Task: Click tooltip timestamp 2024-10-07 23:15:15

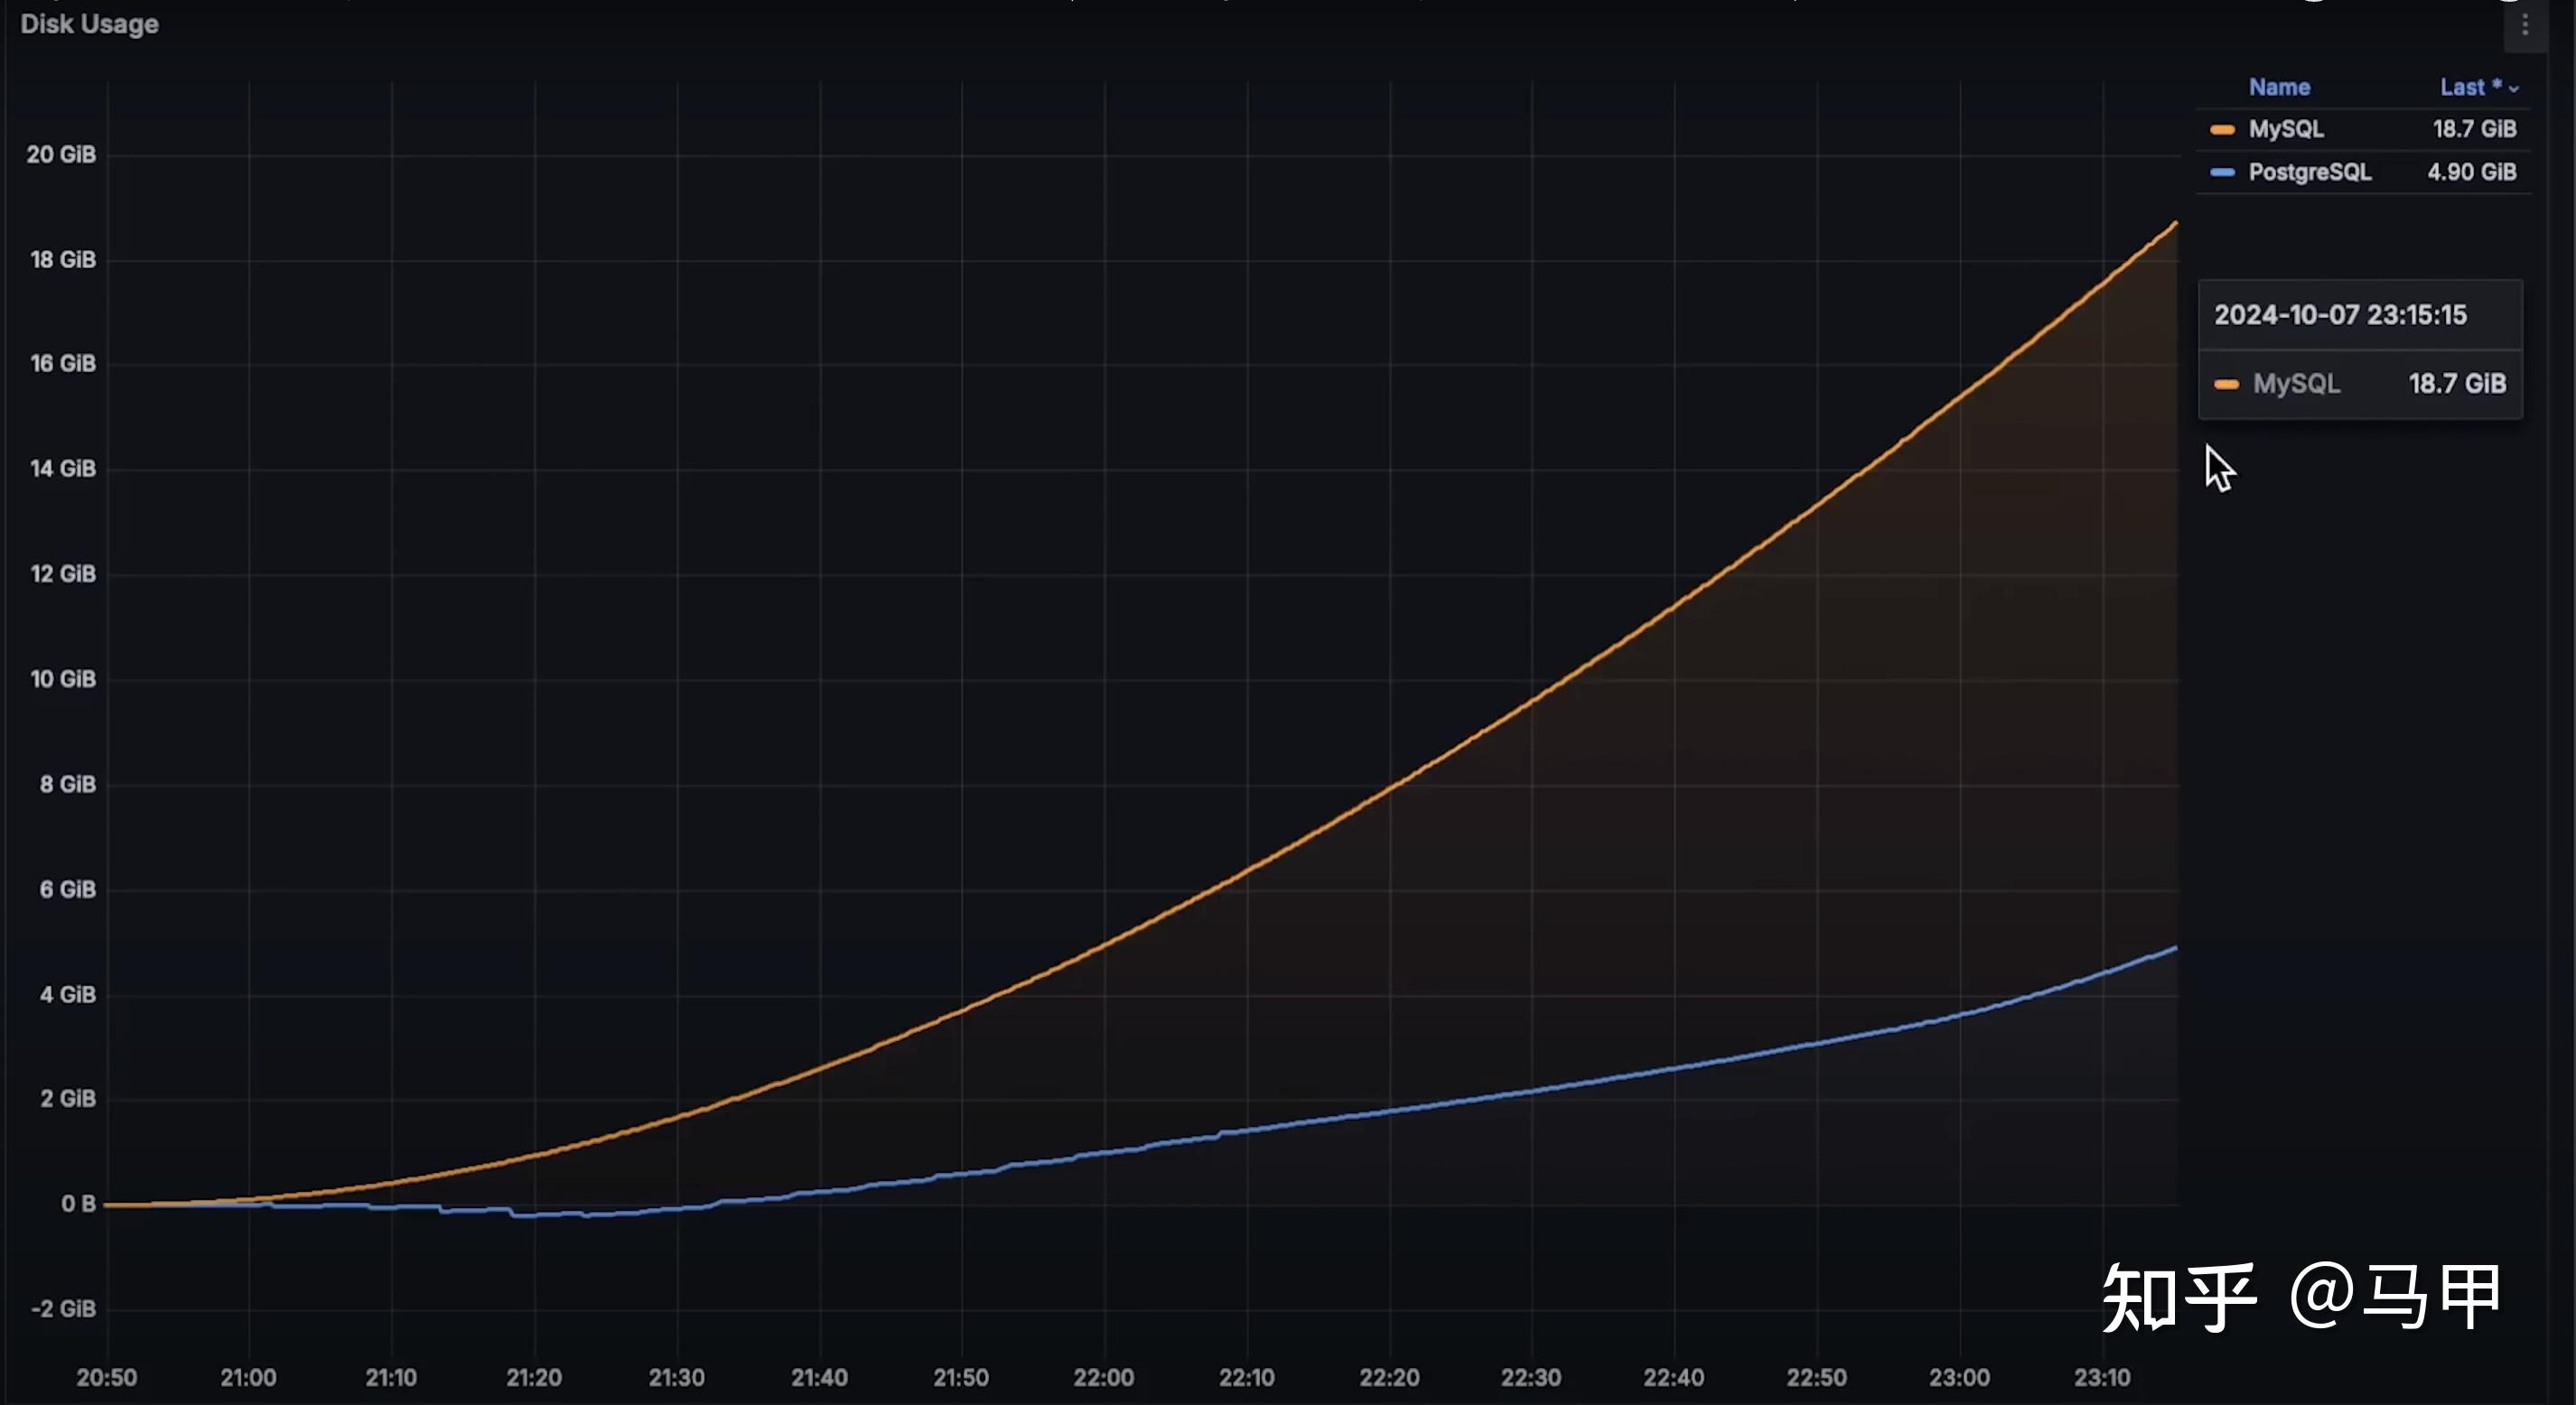Action: [2340, 315]
